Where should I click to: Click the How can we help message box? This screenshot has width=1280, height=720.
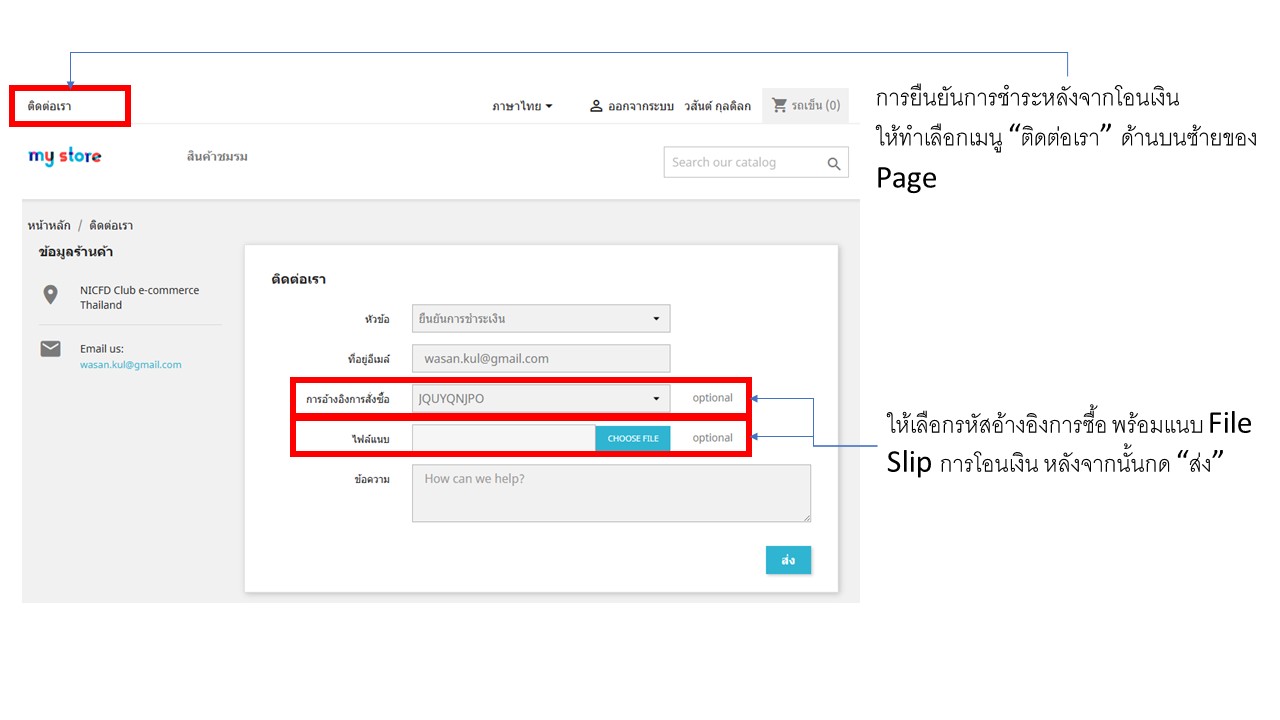pos(610,493)
